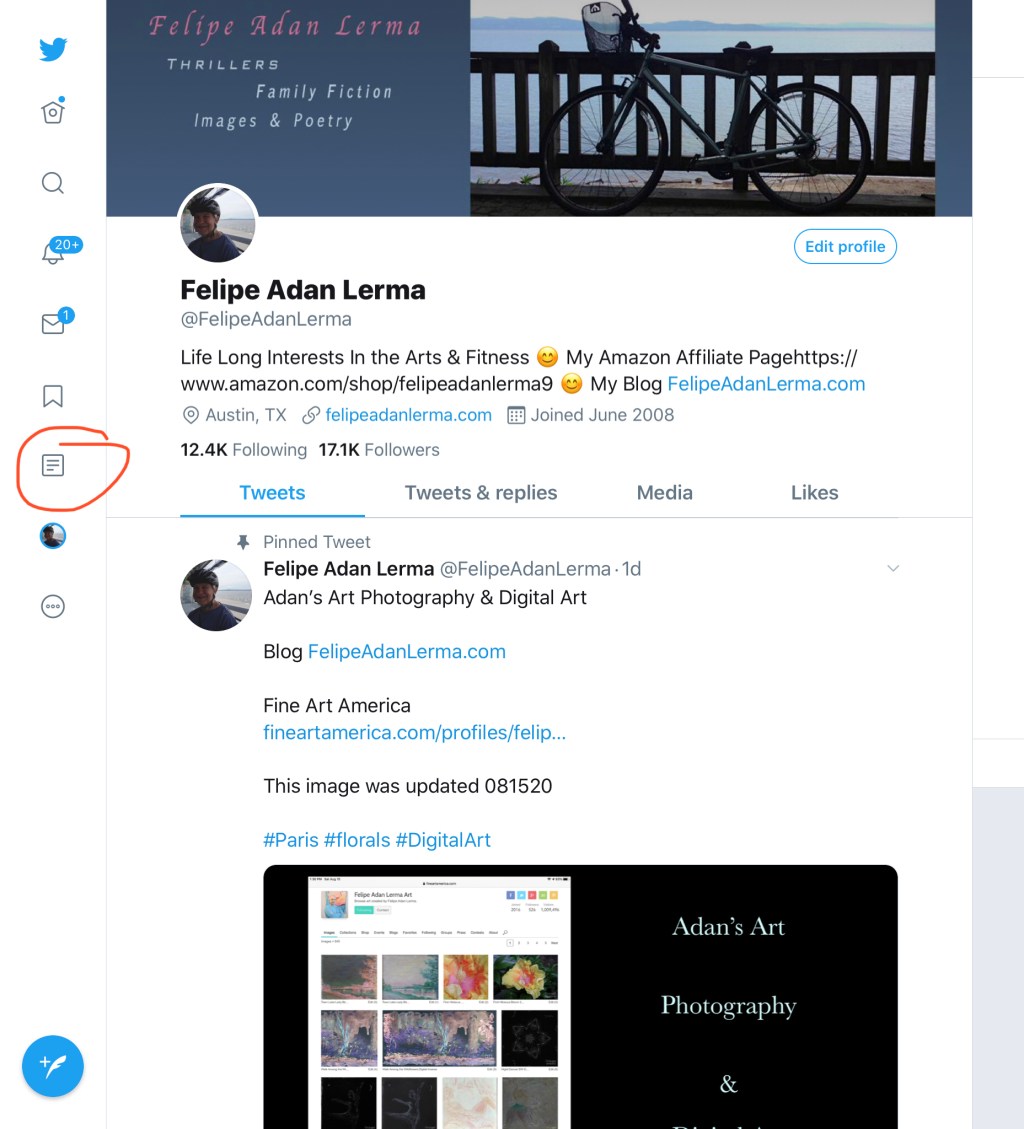Open profile avatar in sidebar
Image resolution: width=1024 pixels, height=1129 pixels.
(53, 536)
